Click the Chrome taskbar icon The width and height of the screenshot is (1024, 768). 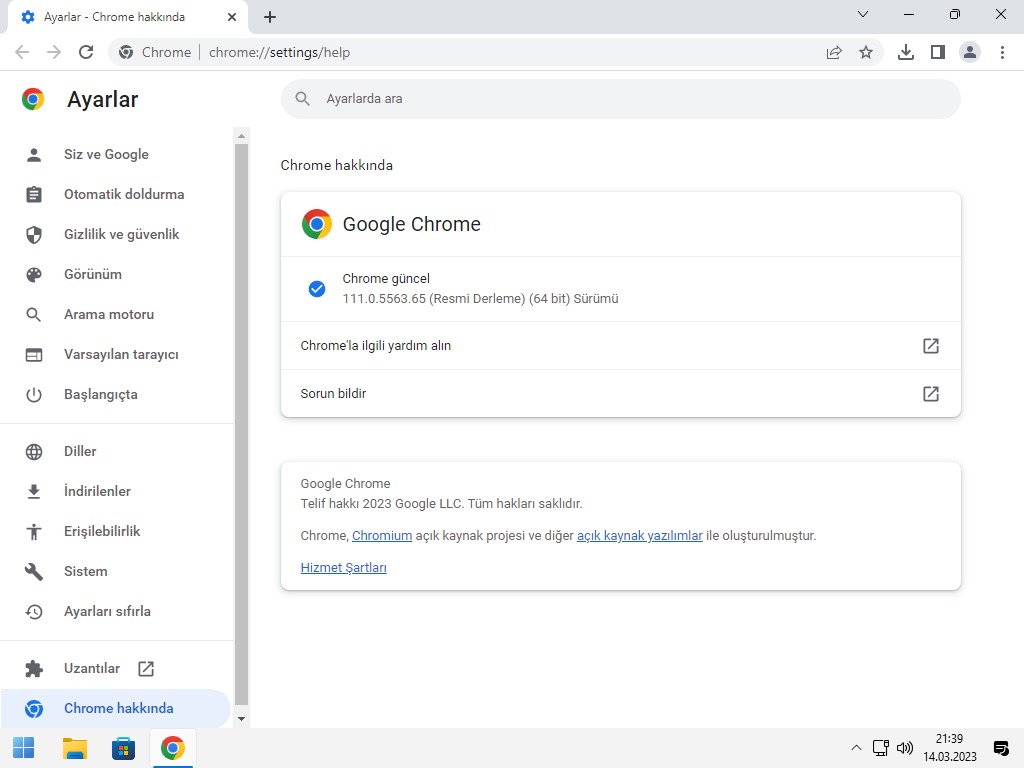(172, 748)
